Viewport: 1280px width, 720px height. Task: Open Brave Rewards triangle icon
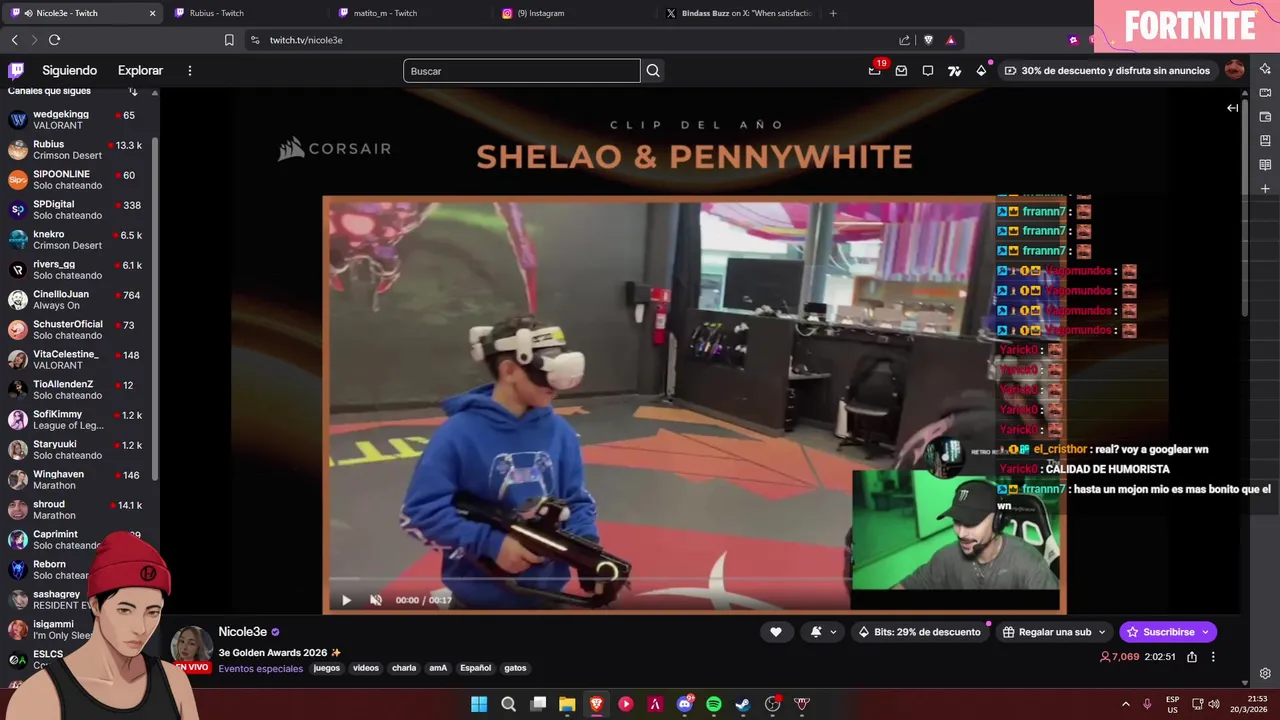coord(950,40)
